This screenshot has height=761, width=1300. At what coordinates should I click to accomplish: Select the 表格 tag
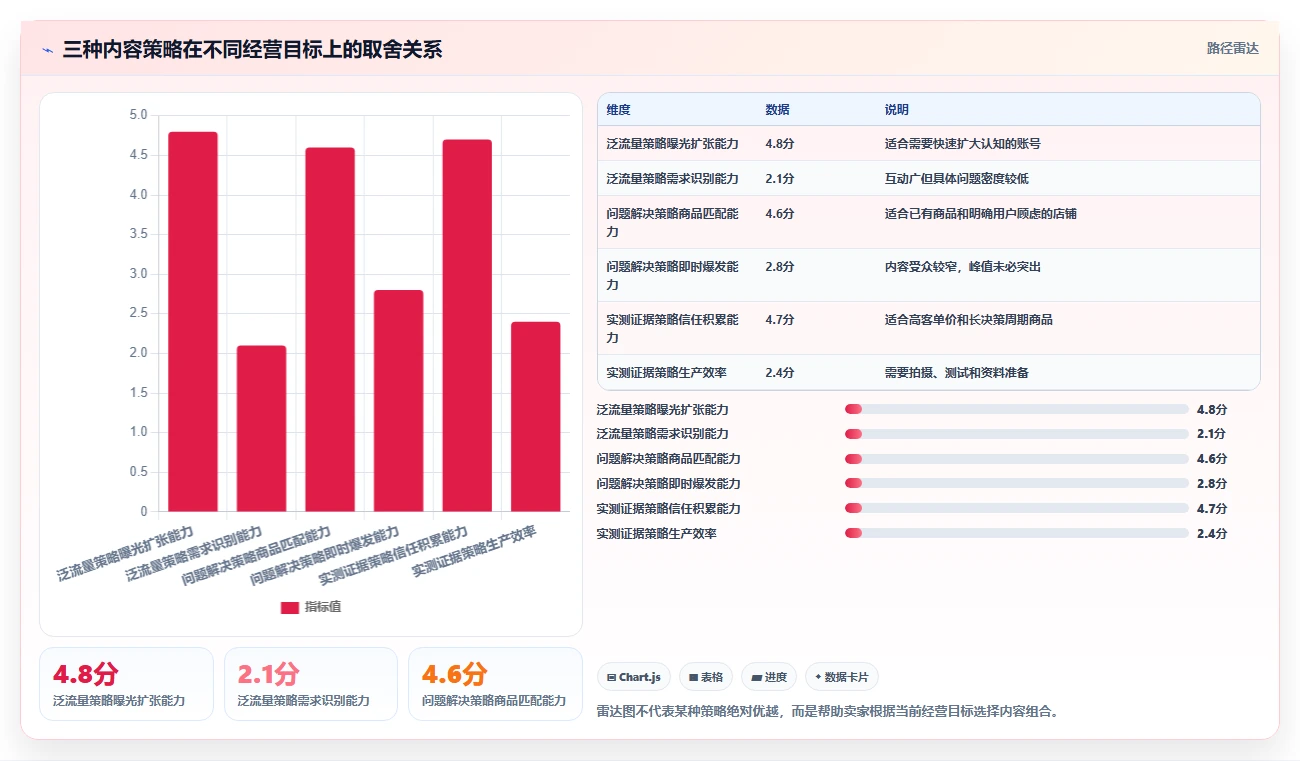click(706, 677)
